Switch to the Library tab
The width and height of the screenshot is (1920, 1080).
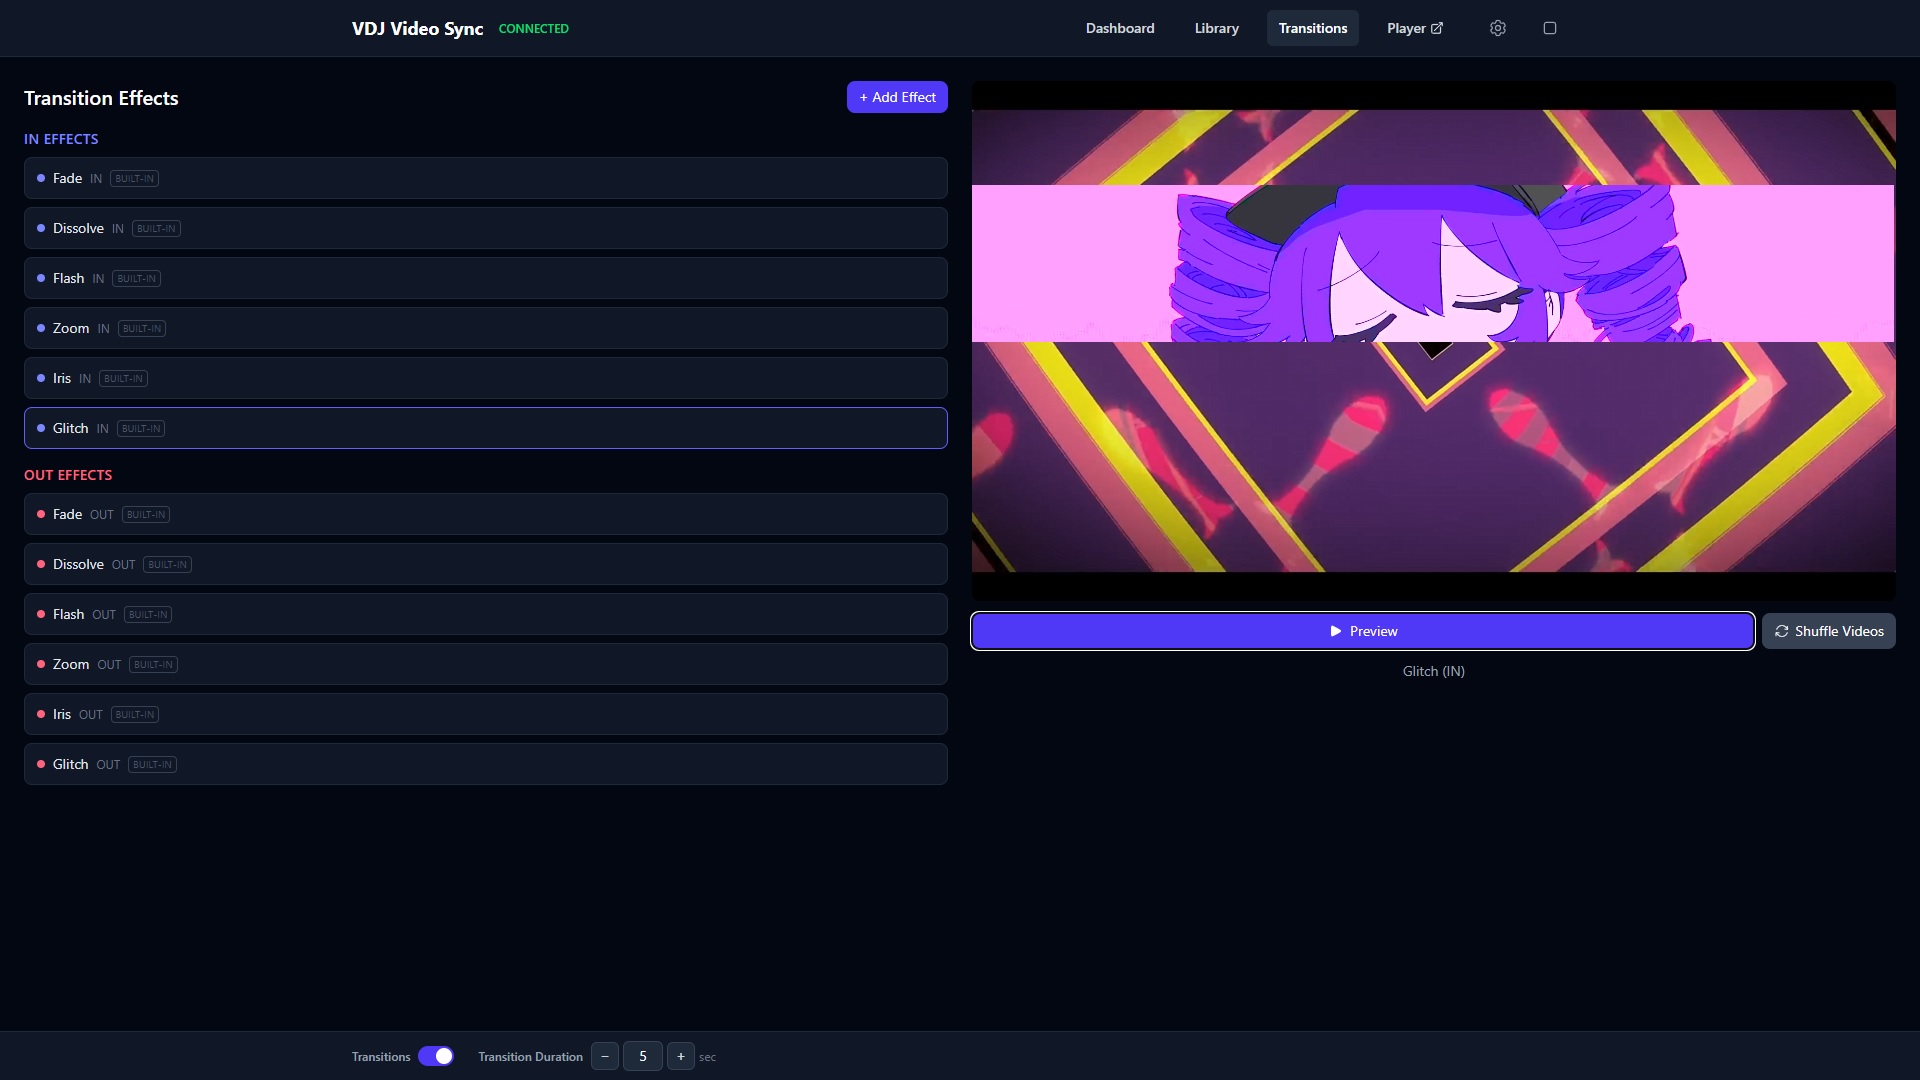(1216, 28)
